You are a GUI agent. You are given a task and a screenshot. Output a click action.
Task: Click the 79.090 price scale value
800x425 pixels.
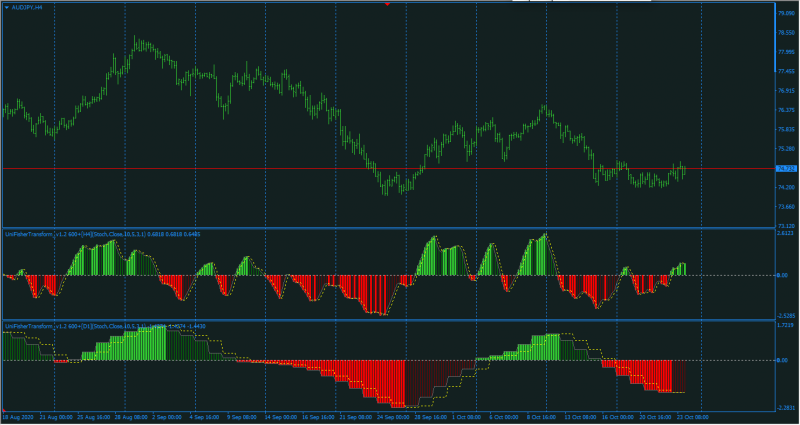point(786,13)
